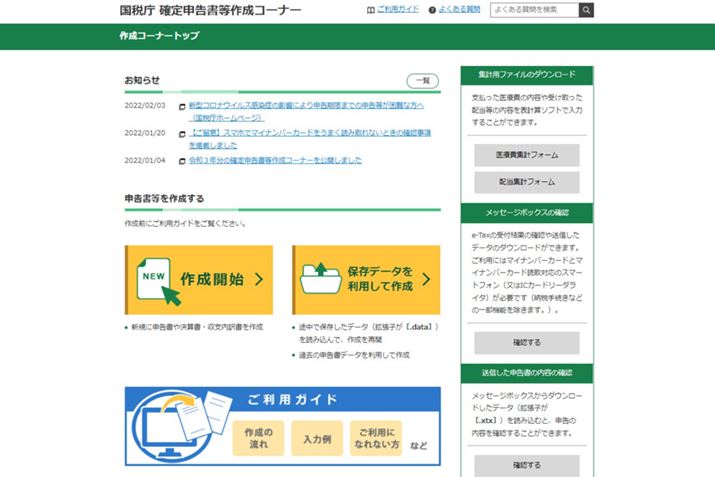Select 入力例 in guide banner

tap(317, 438)
